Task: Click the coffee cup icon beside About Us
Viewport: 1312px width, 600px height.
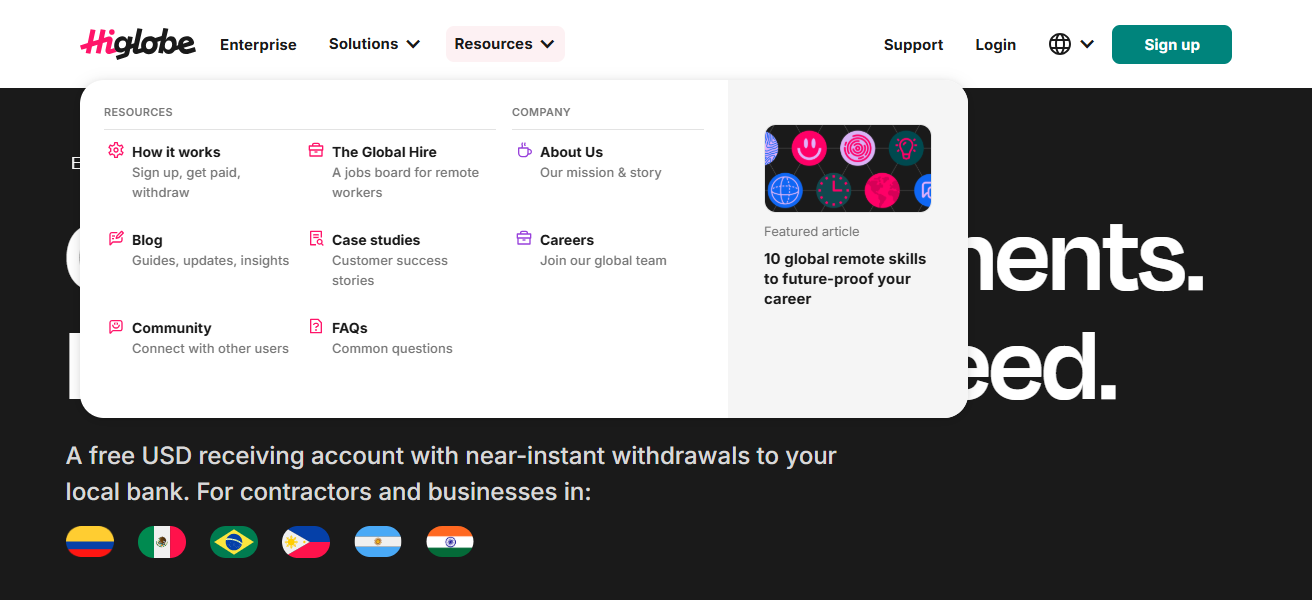Action: point(524,151)
